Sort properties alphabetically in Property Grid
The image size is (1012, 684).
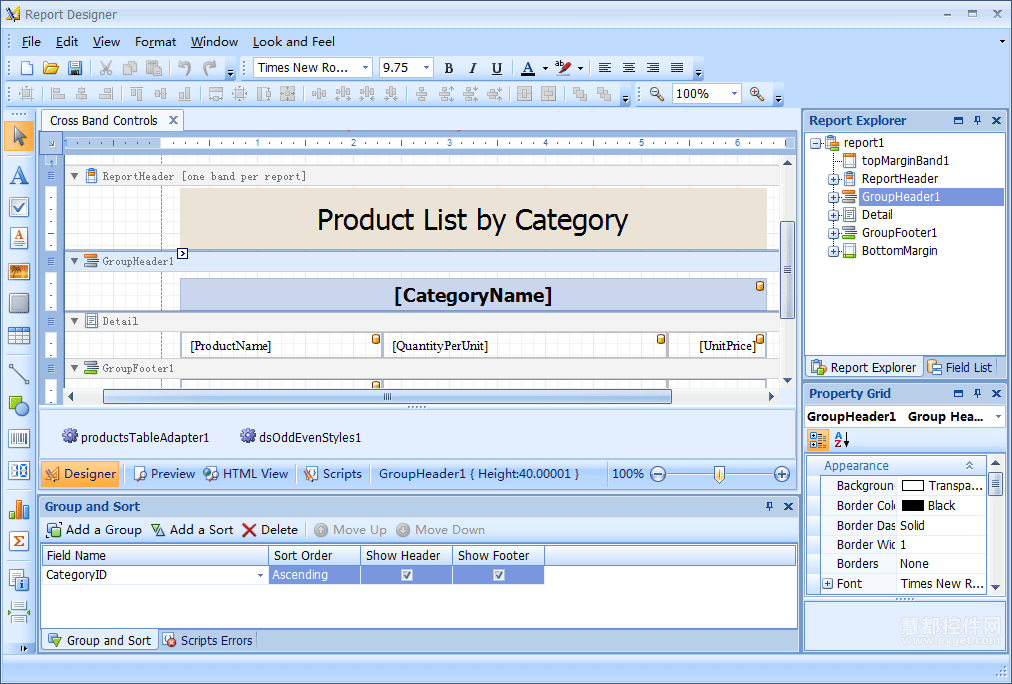click(842, 439)
